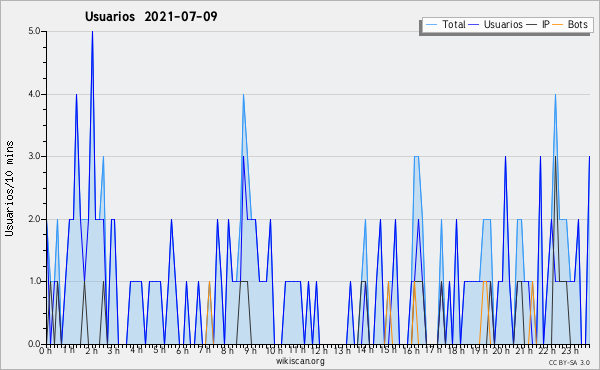The height and width of the screenshot is (370, 600).
Task: Click the 12 h x-axis label
Action: pos(319,351)
